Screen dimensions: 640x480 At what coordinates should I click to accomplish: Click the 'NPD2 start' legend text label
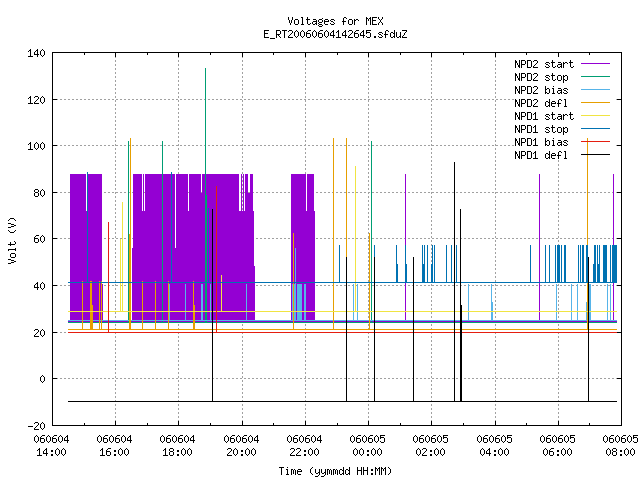point(544,64)
